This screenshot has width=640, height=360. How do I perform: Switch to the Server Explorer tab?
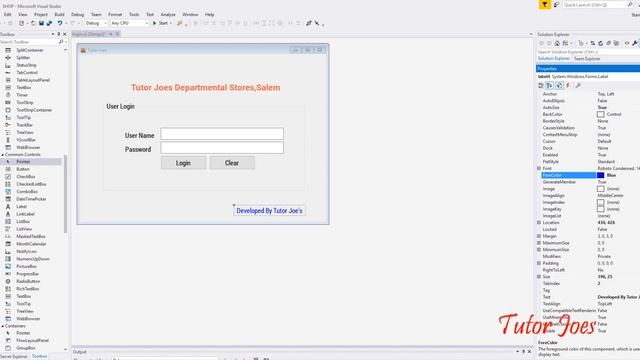pos(13,356)
